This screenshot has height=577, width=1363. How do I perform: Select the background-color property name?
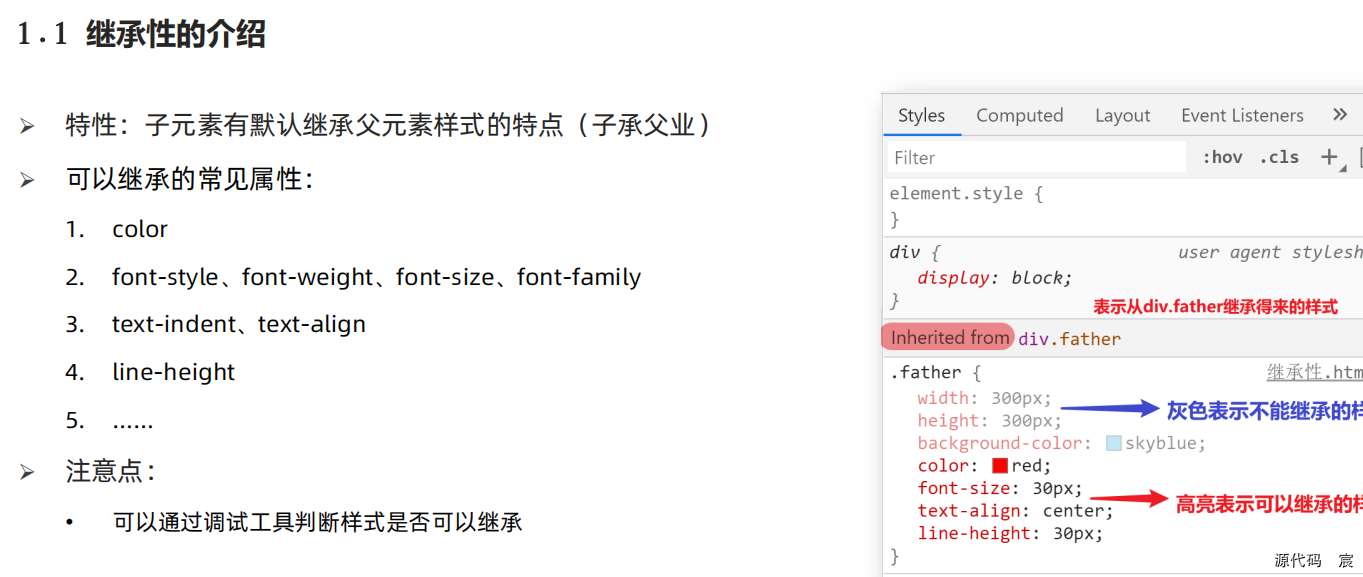[1000, 443]
